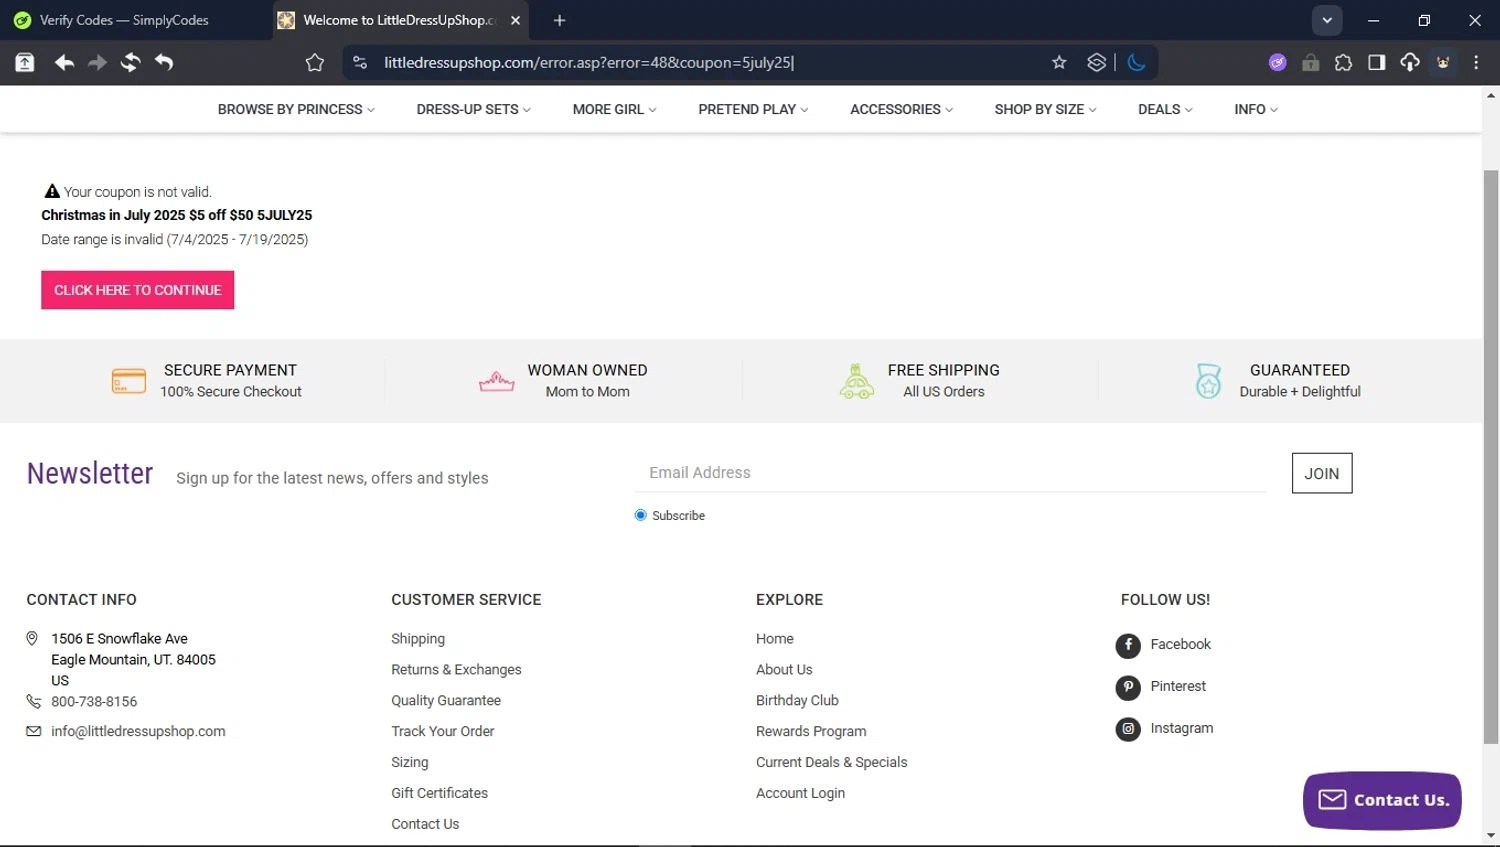Viewport: 1500px width, 847px height.
Task: Open browser three-dot menu
Action: pyautogui.click(x=1476, y=62)
